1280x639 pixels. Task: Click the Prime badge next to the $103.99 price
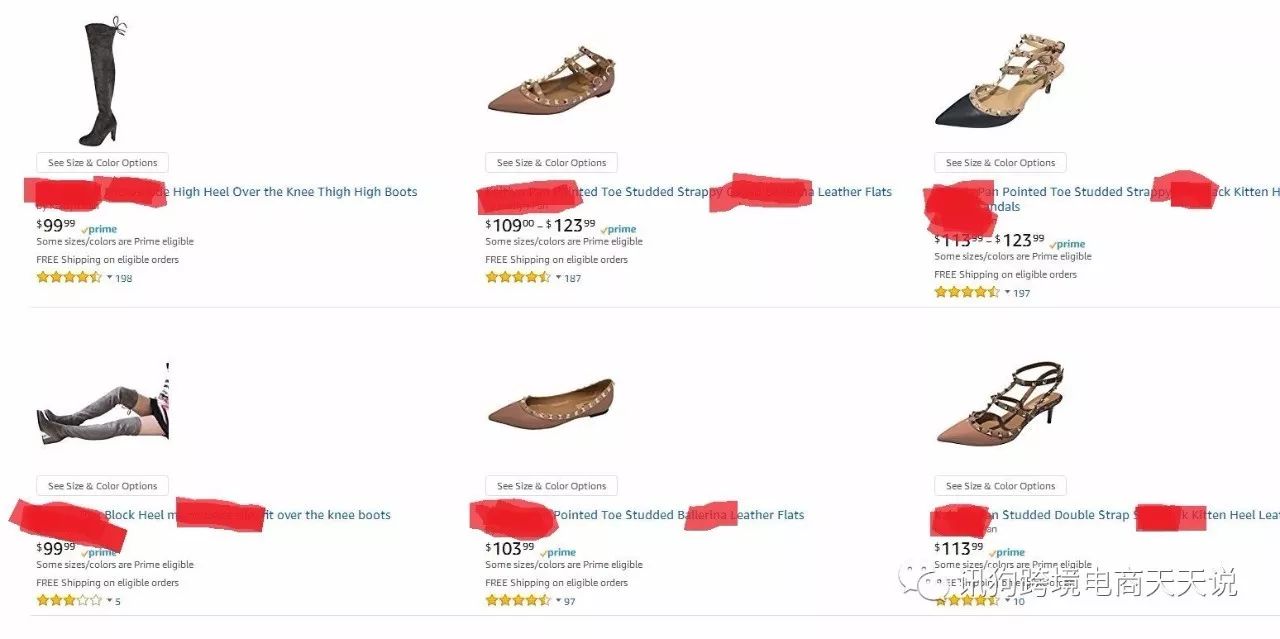(558, 552)
